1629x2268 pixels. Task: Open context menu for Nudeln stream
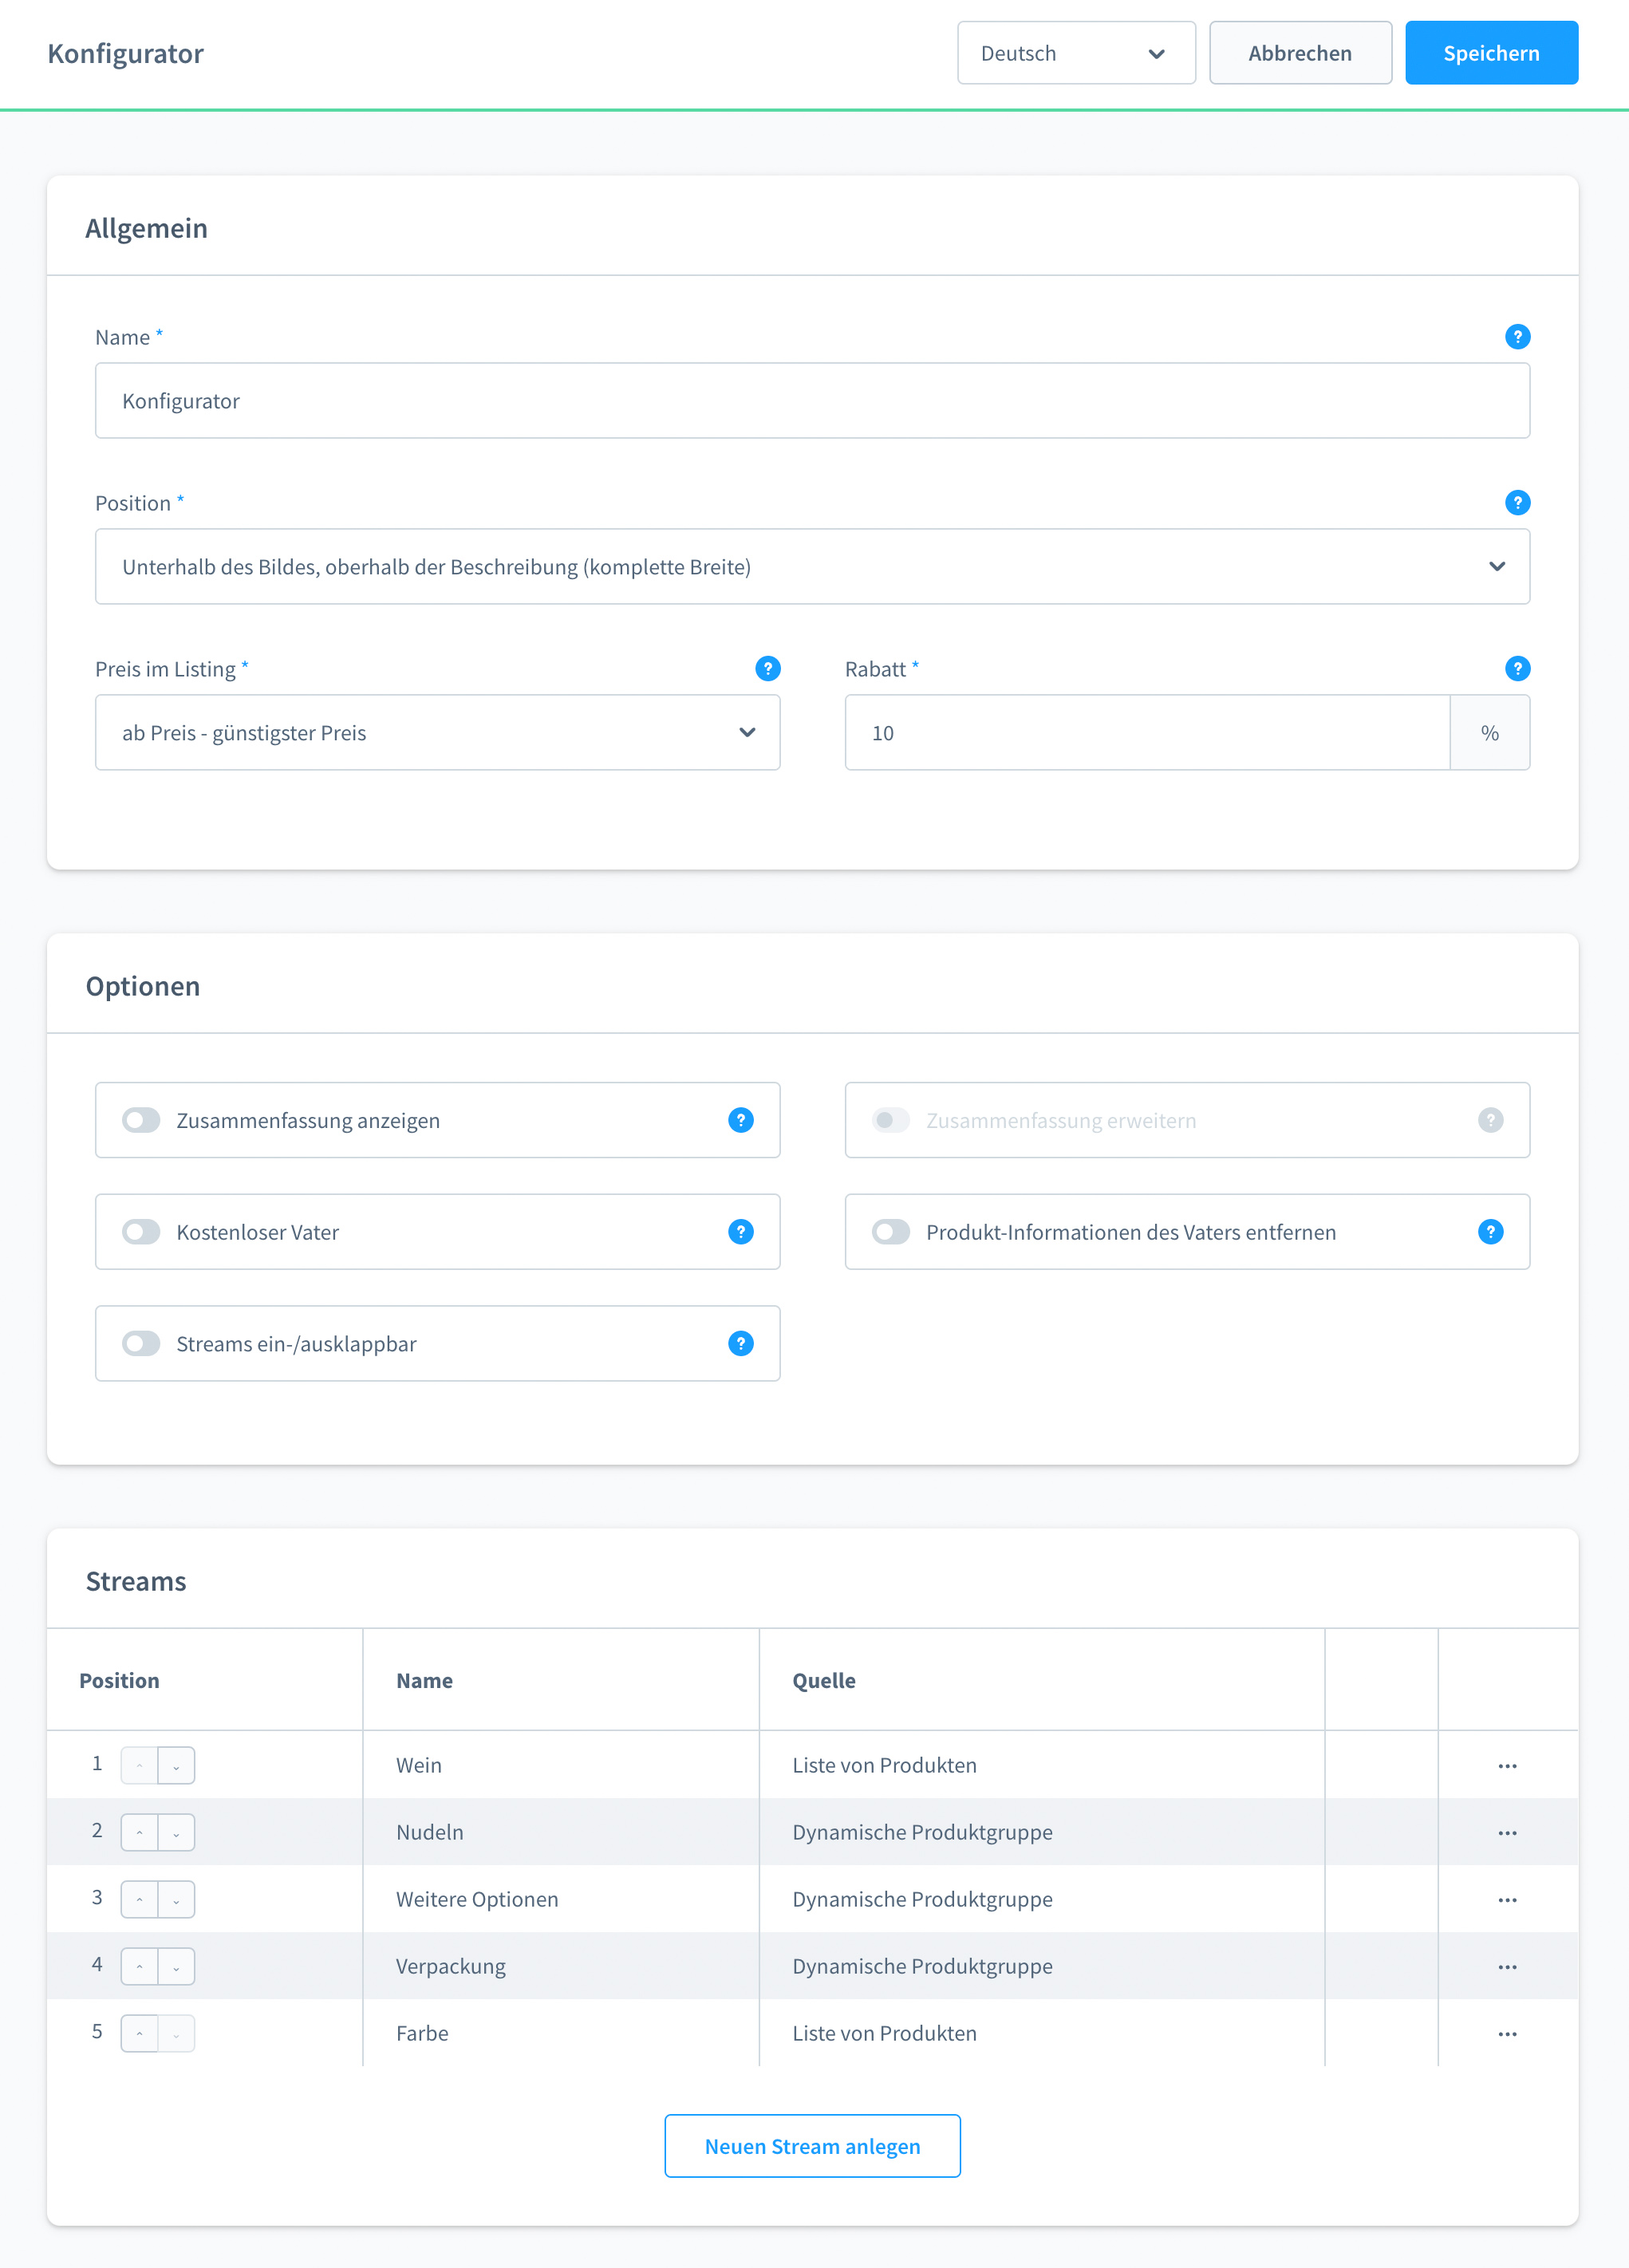pyautogui.click(x=1507, y=1833)
